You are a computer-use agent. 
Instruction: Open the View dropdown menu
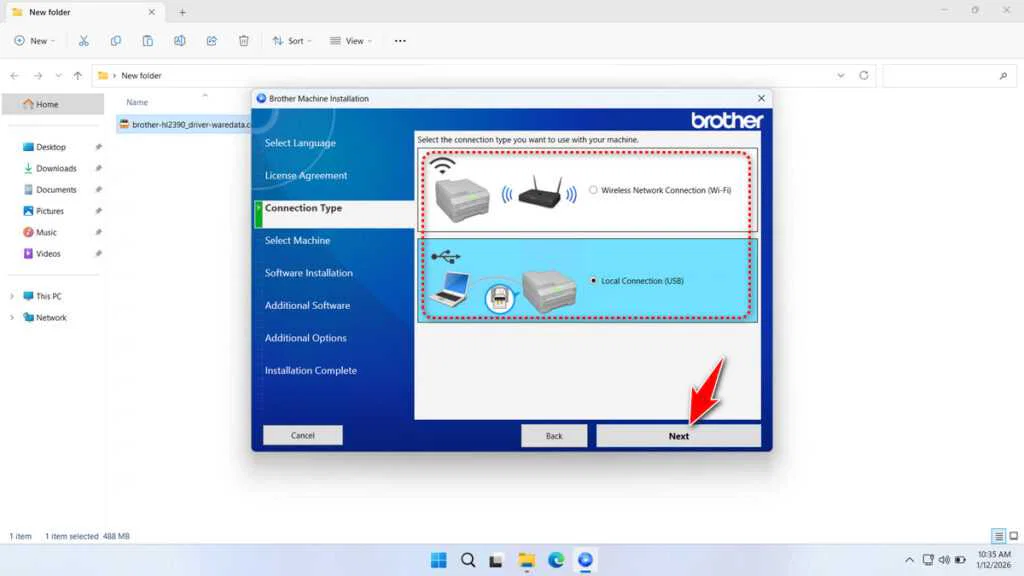(x=351, y=40)
